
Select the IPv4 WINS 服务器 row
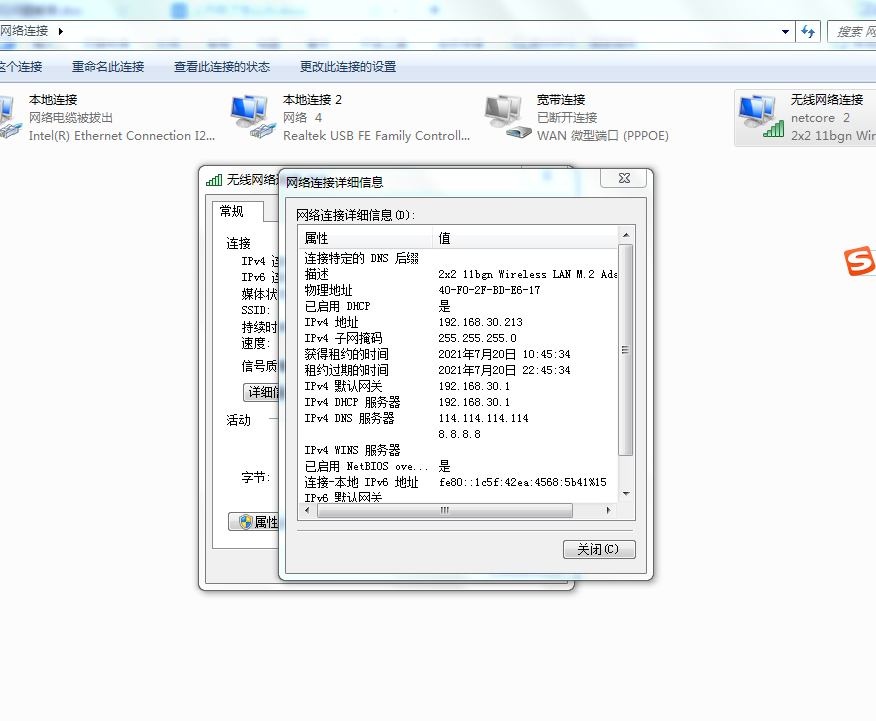[x=458, y=450]
